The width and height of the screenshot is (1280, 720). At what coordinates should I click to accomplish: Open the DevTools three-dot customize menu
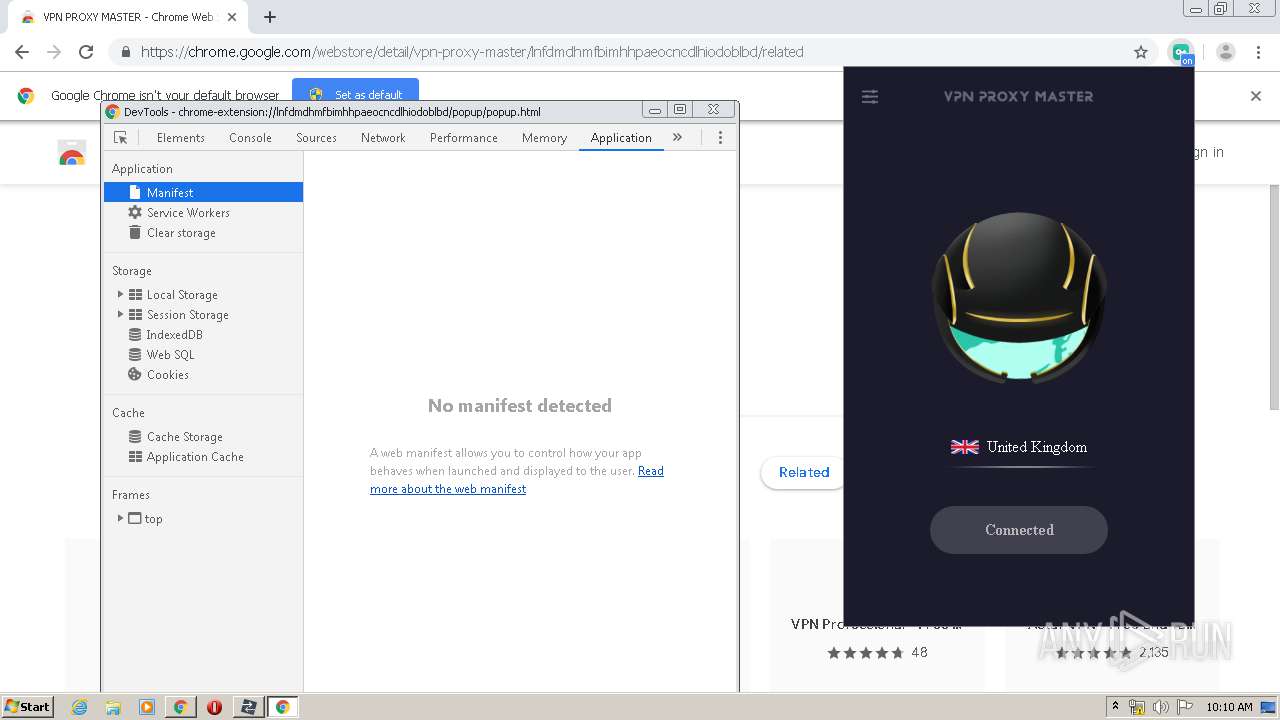tap(720, 138)
